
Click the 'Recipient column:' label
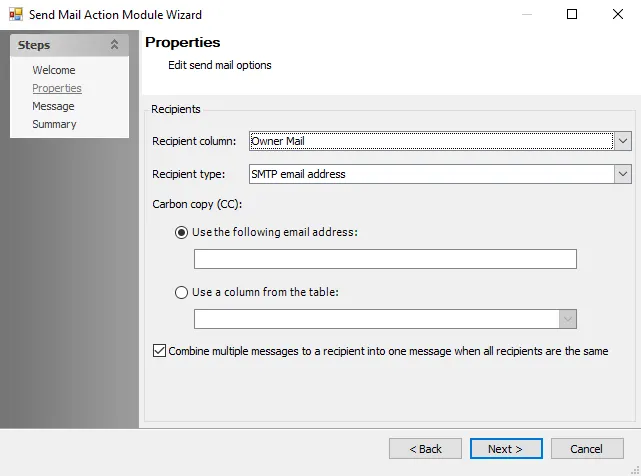(194, 141)
